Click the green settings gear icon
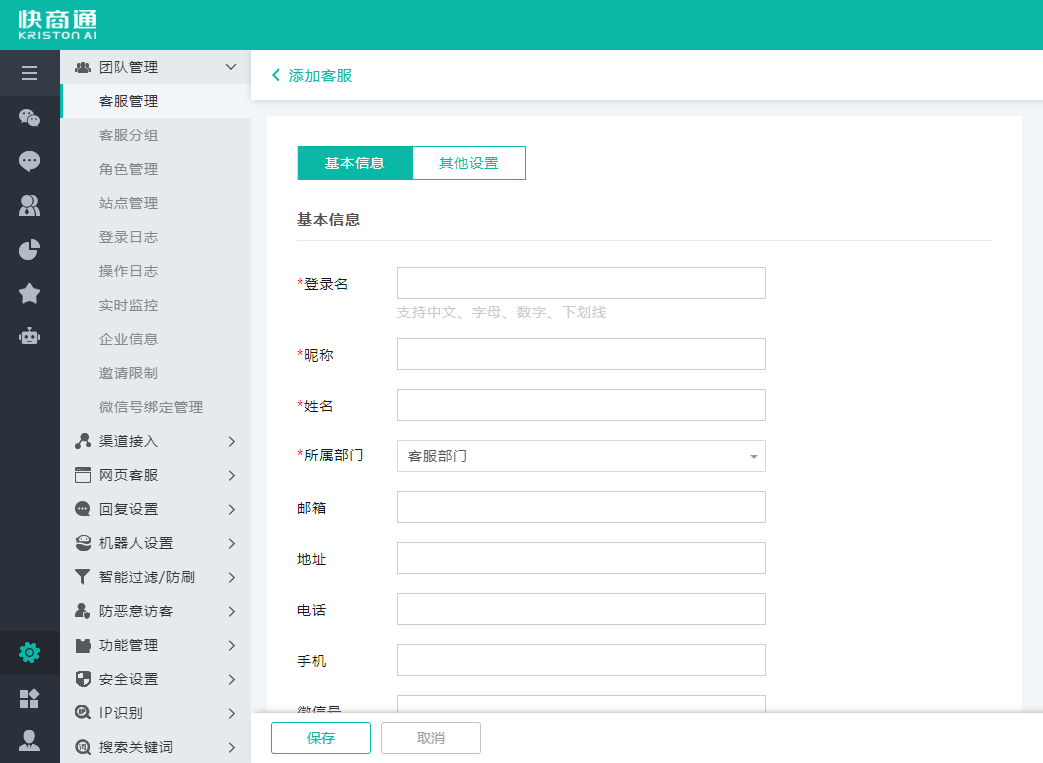 click(x=29, y=653)
